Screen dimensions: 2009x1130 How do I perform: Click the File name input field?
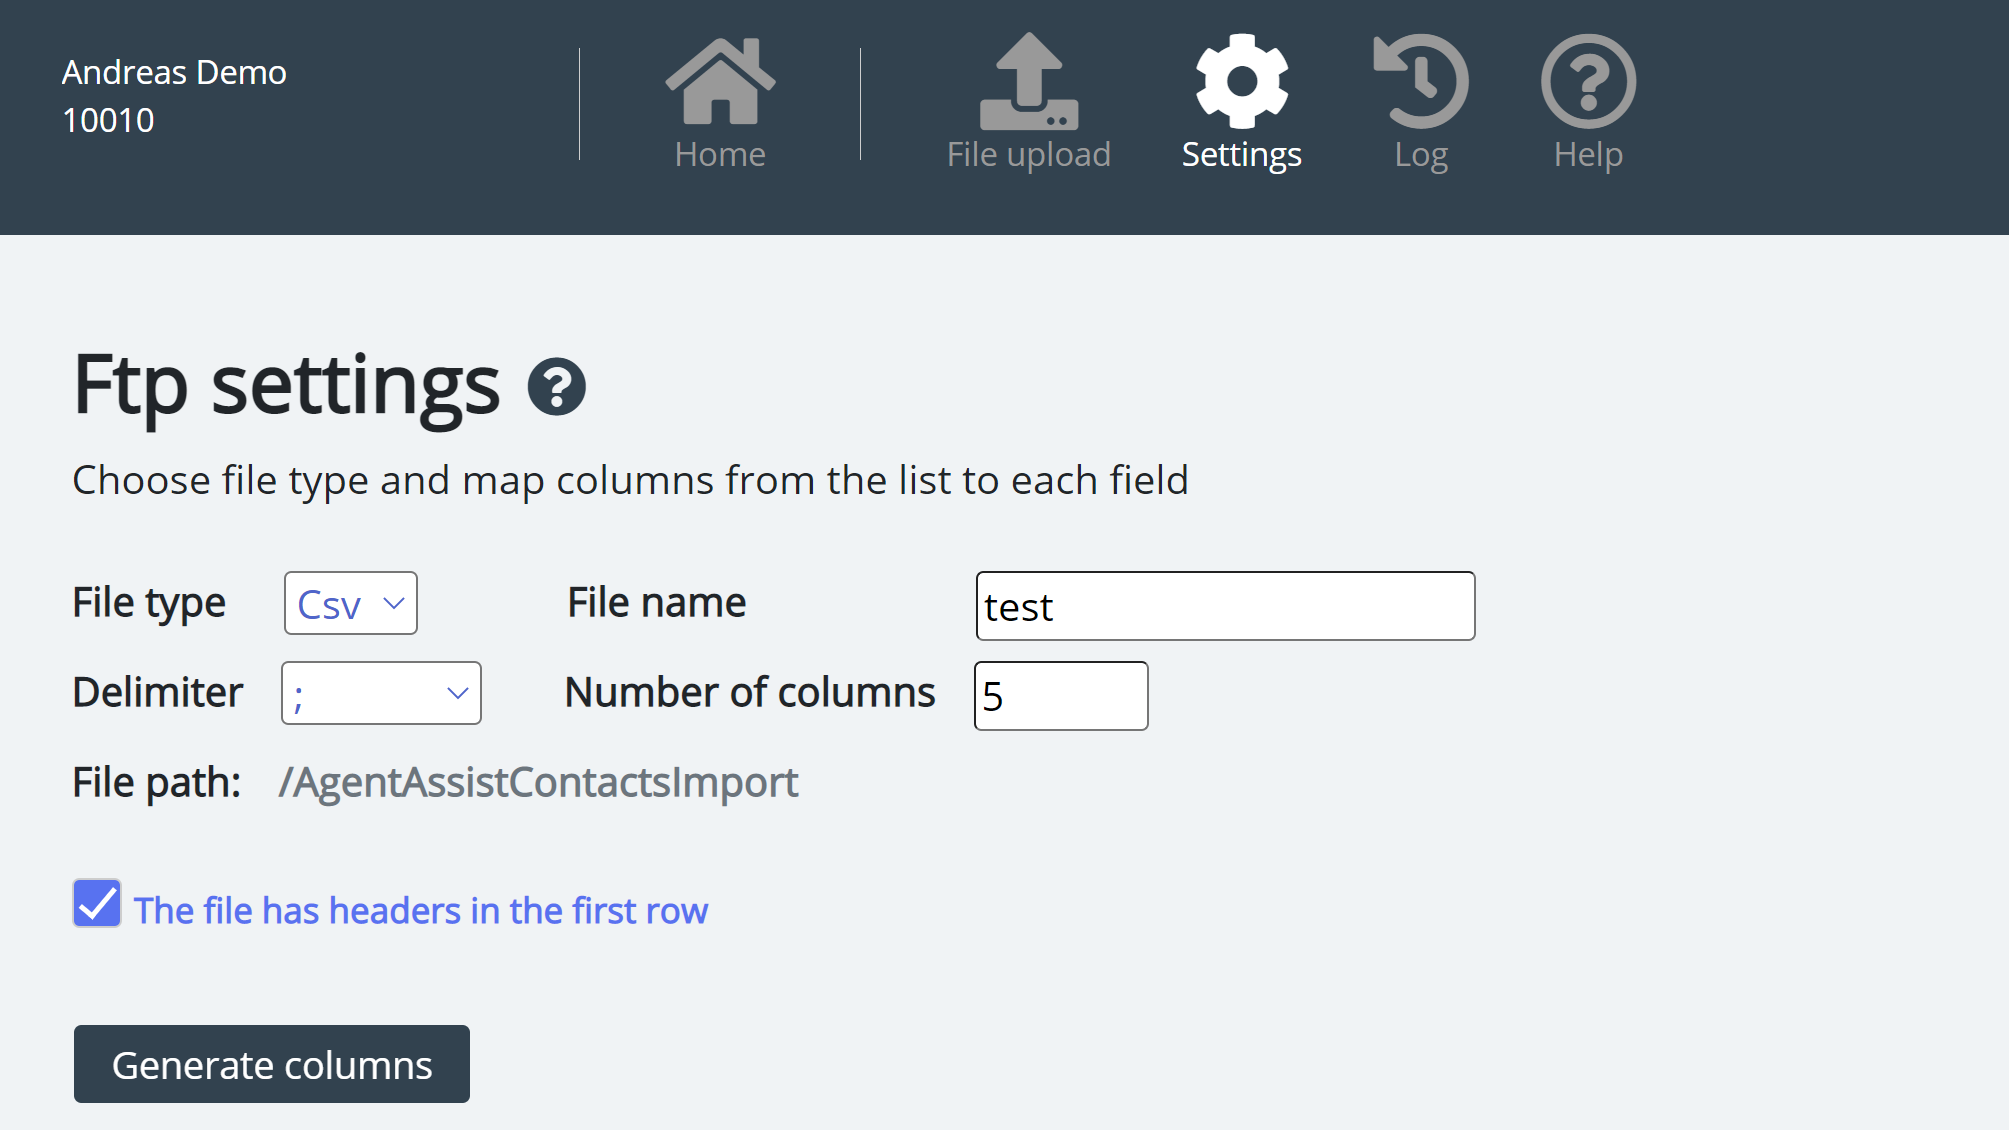click(x=1225, y=606)
